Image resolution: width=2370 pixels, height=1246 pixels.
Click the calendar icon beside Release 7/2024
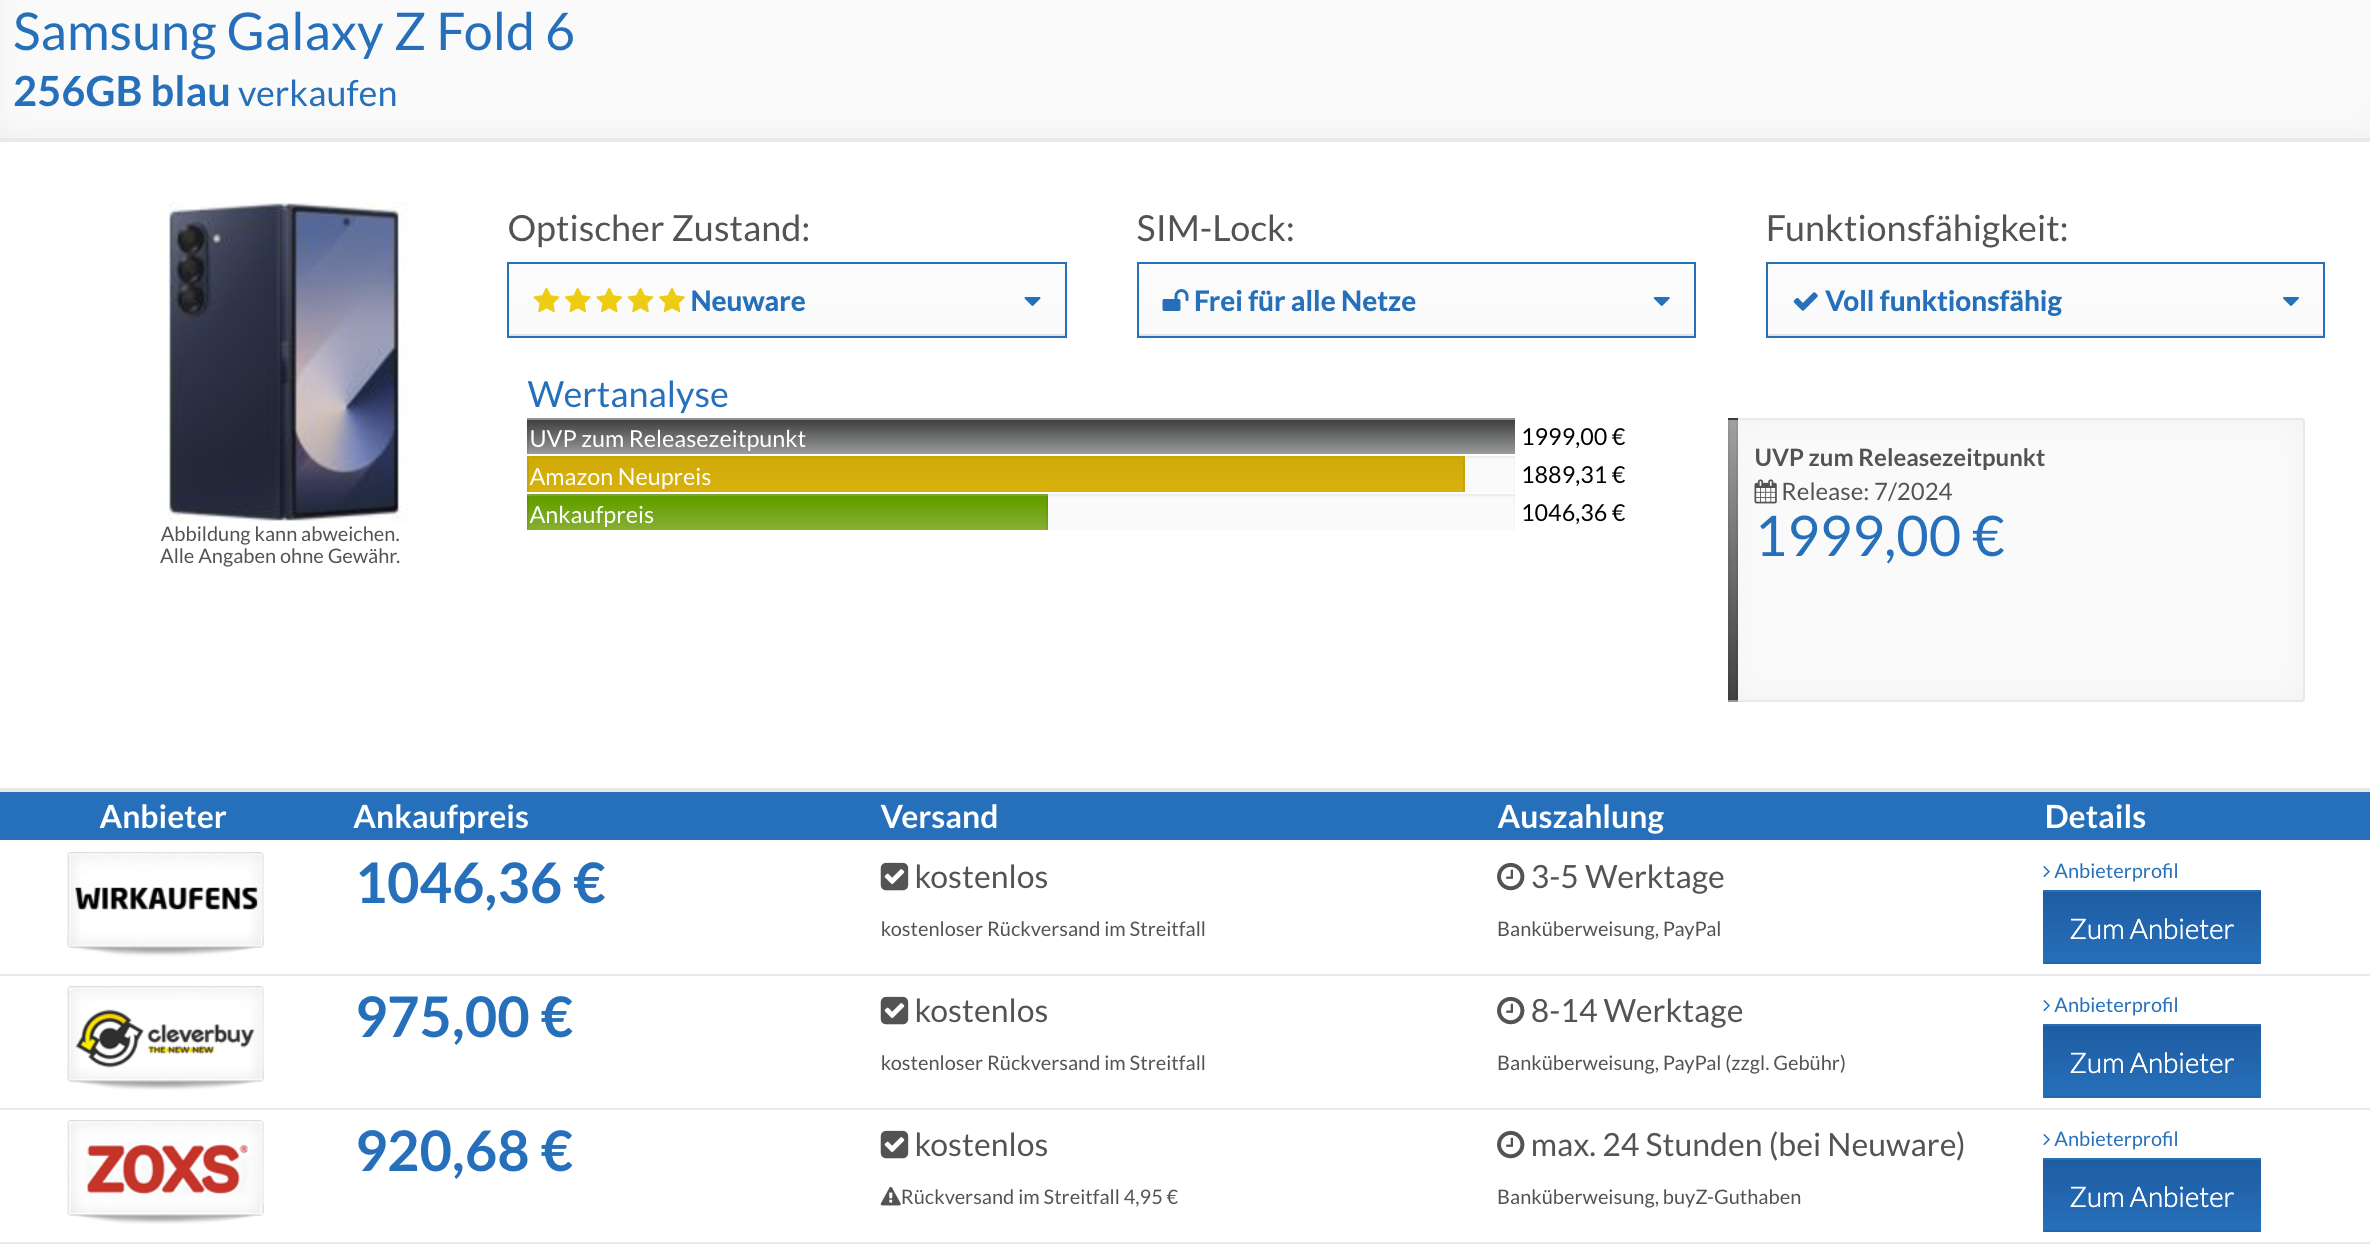tap(1765, 492)
